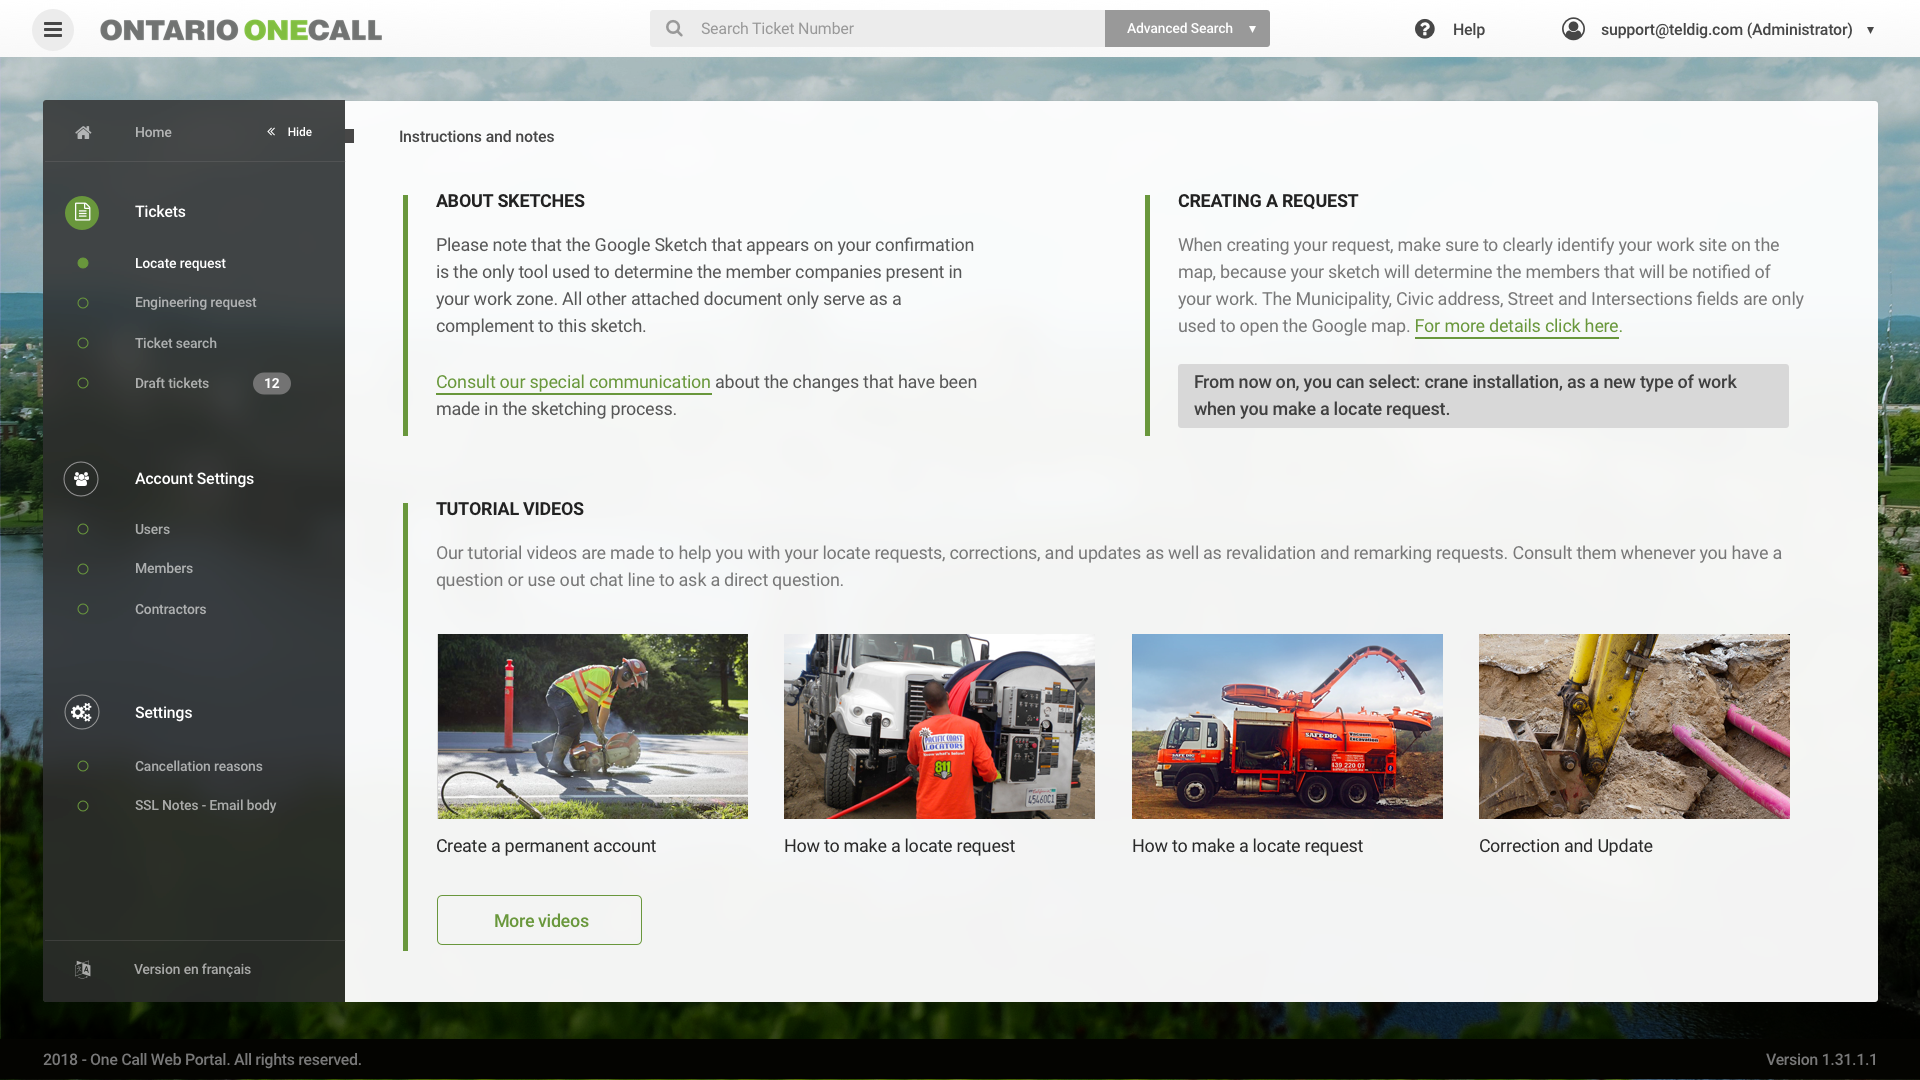Open the Contractors menu item

click(x=170, y=609)
